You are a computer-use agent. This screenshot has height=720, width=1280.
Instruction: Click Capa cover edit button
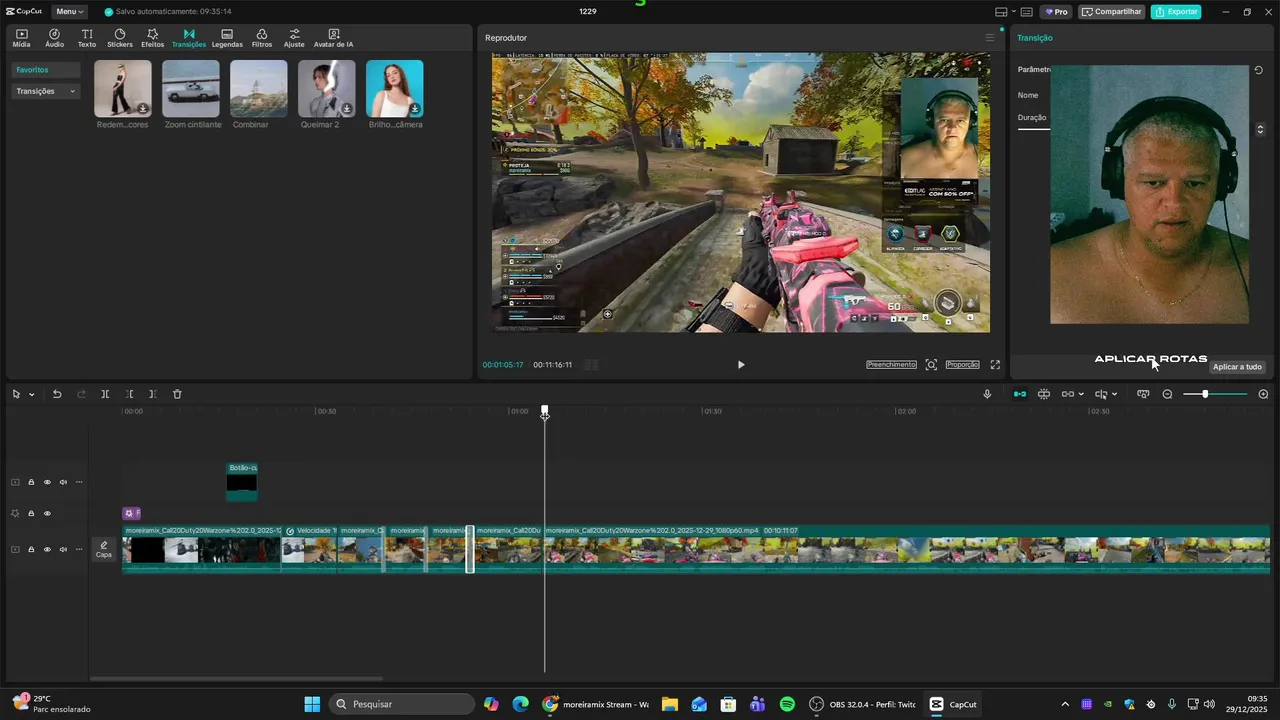pos(104,549)
